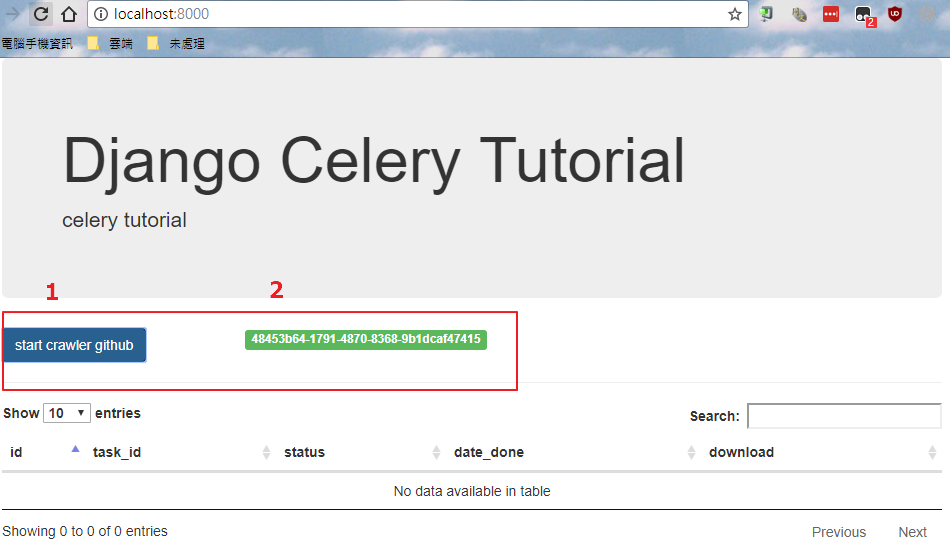Start the github crawler task
The image size is (950, 559).
(x=75, y=345)
